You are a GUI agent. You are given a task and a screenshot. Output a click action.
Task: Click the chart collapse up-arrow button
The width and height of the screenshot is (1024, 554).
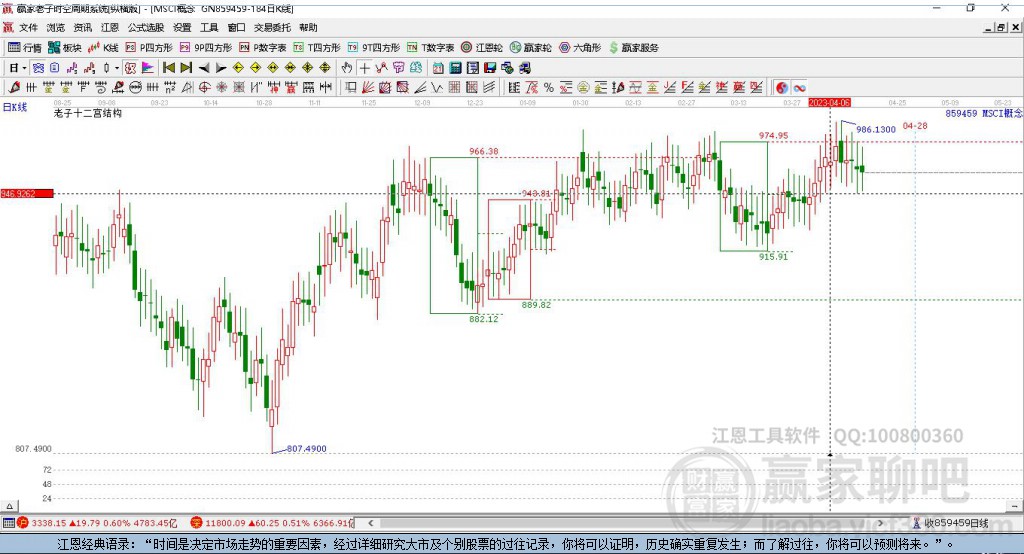click(x=9, y=506)
